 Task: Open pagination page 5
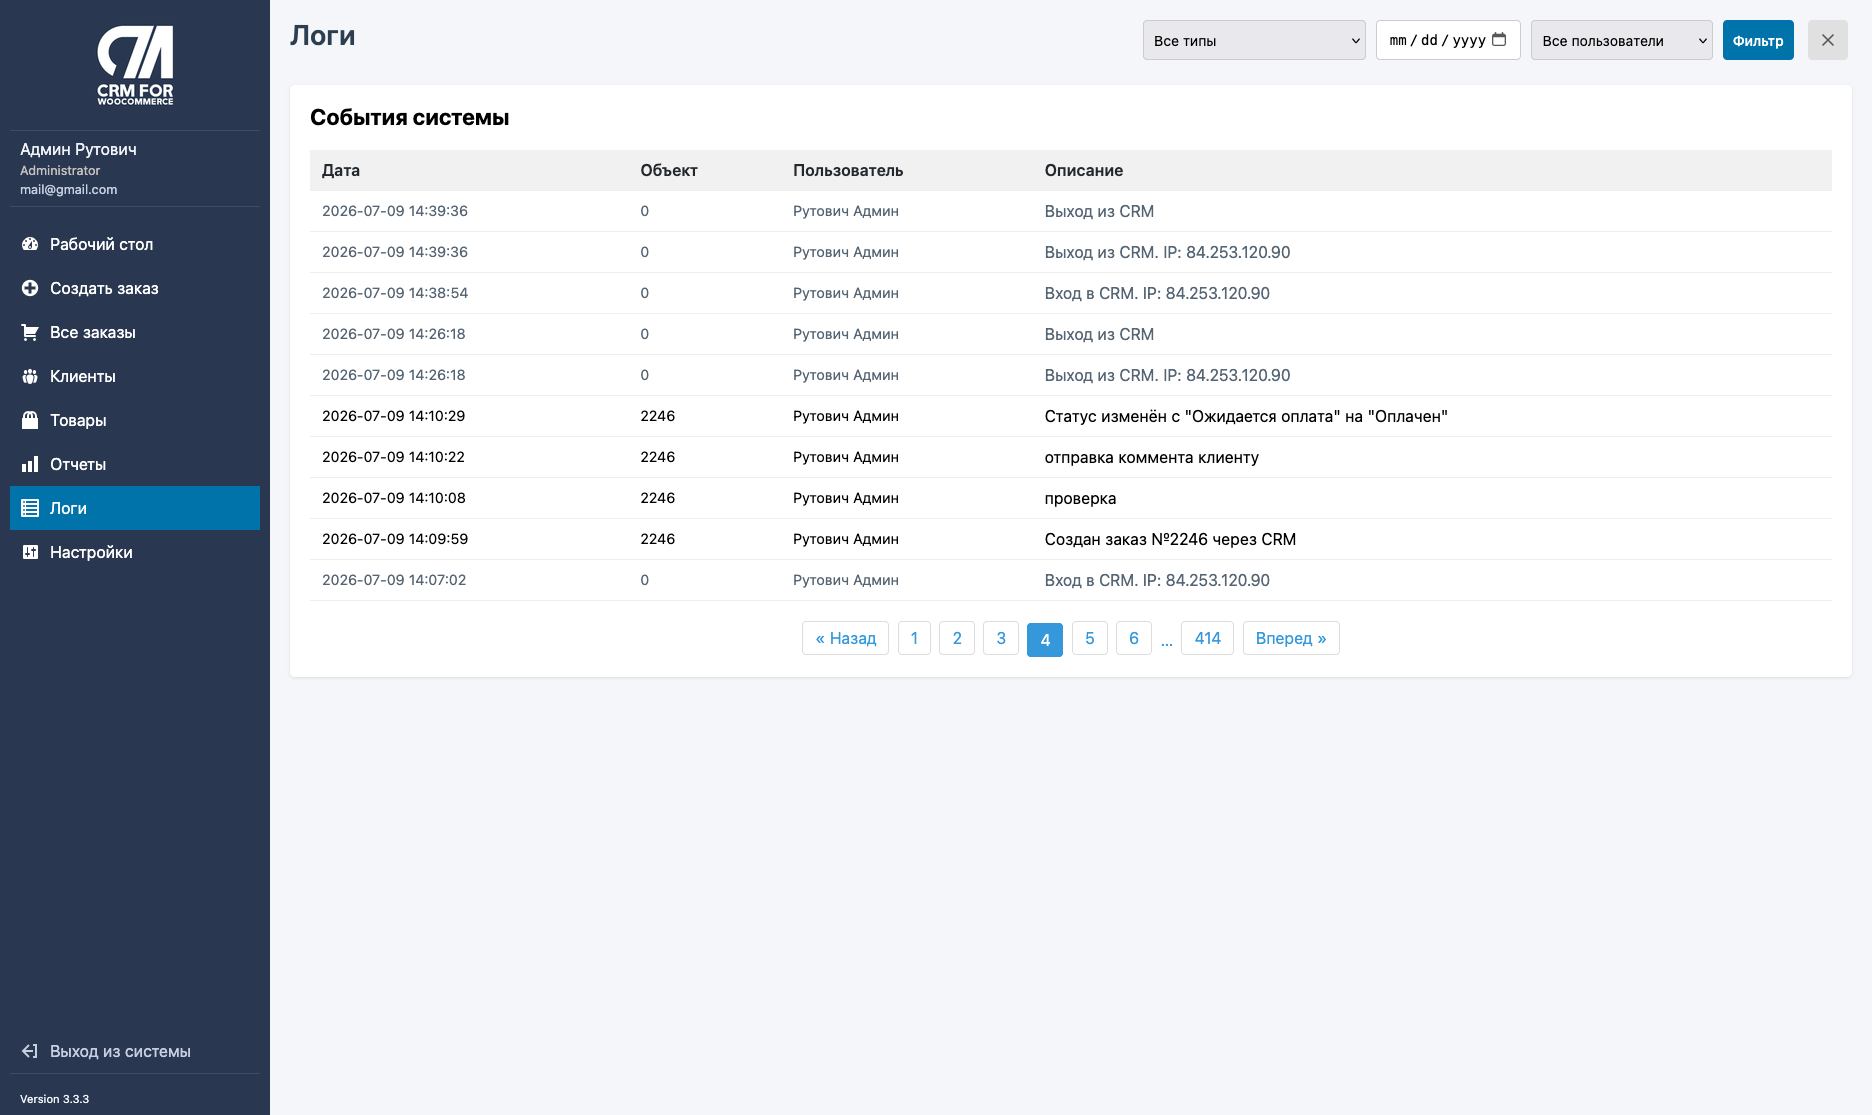[1090, 638]
